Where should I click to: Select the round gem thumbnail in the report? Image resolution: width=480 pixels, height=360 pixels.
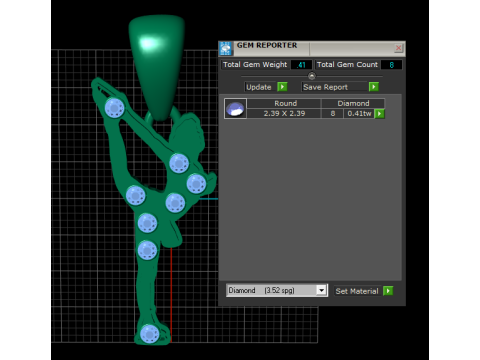point(235,109)
